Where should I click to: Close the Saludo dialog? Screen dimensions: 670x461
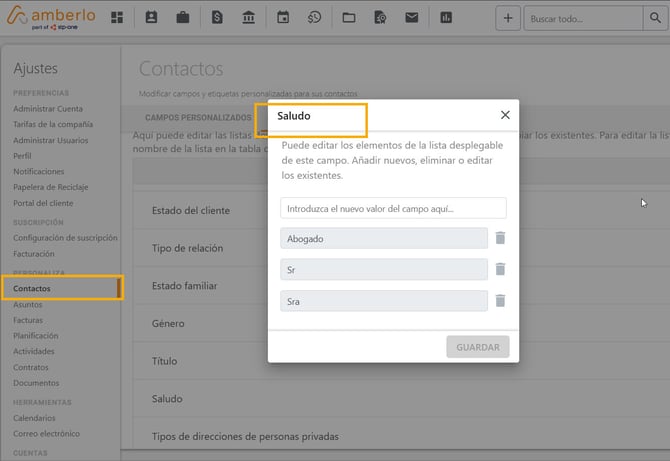[x=505, y=115]
